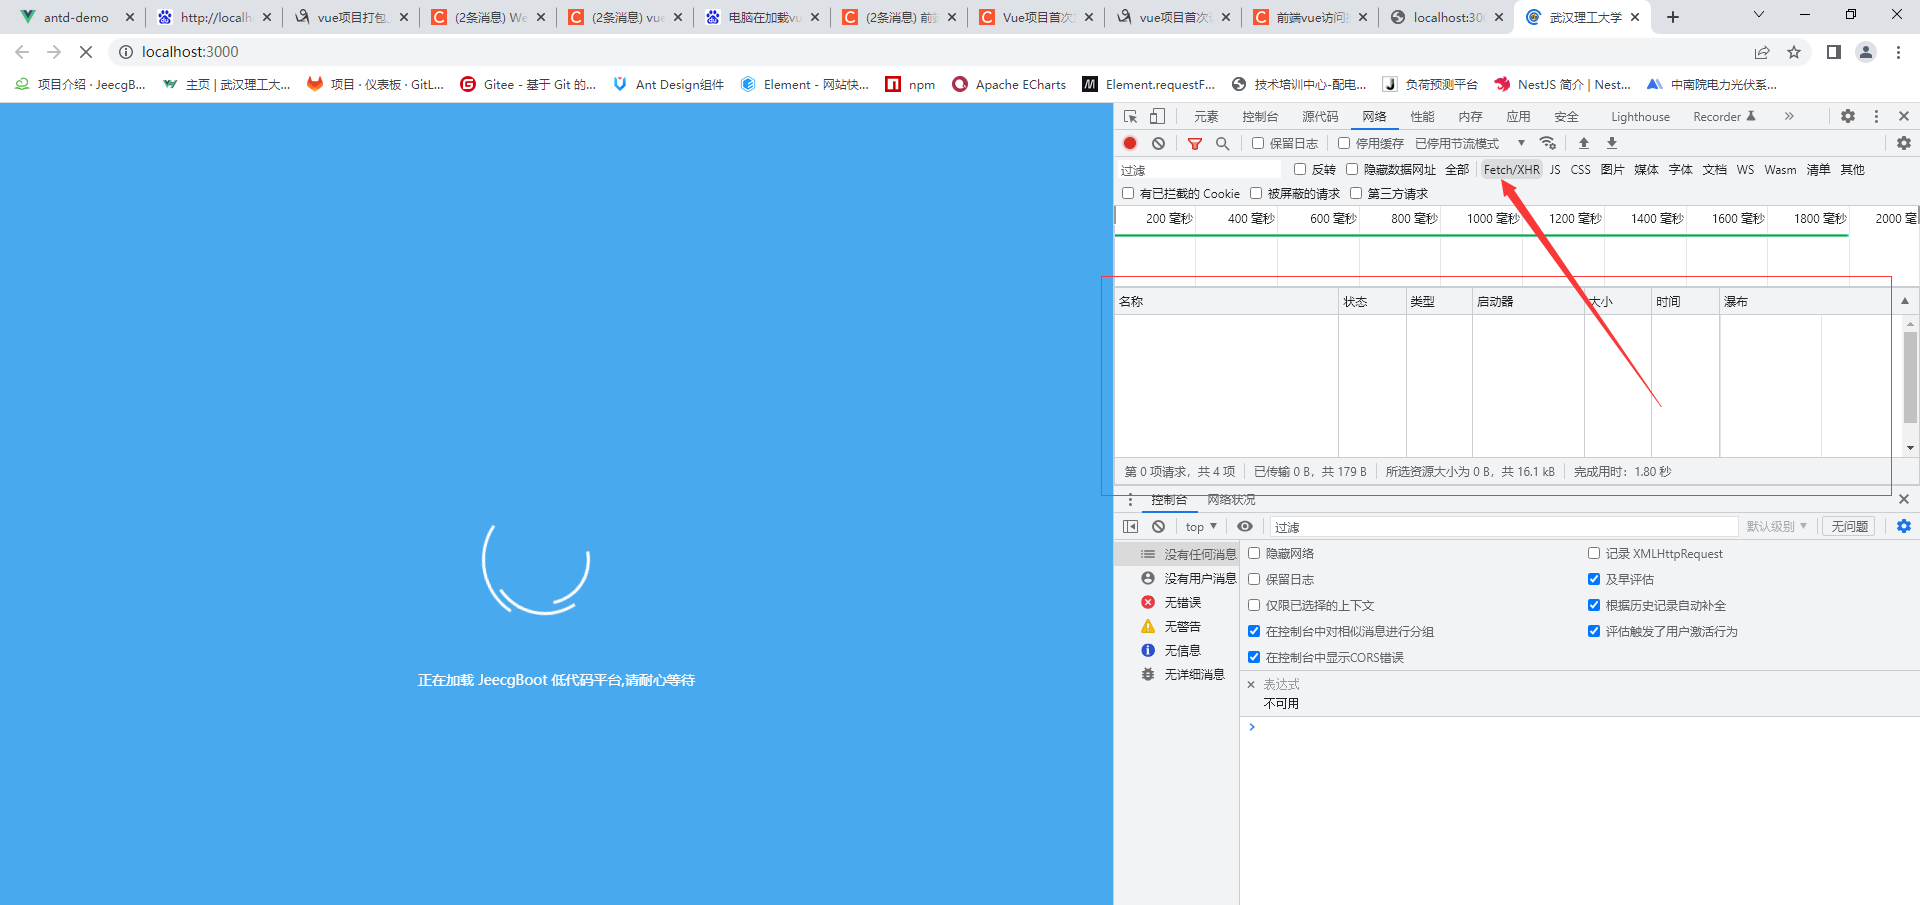The width and height of the screenshot is (1920, 905).
Task: Open the Apache ECharts bookmark
Action: click(1009, 85)
